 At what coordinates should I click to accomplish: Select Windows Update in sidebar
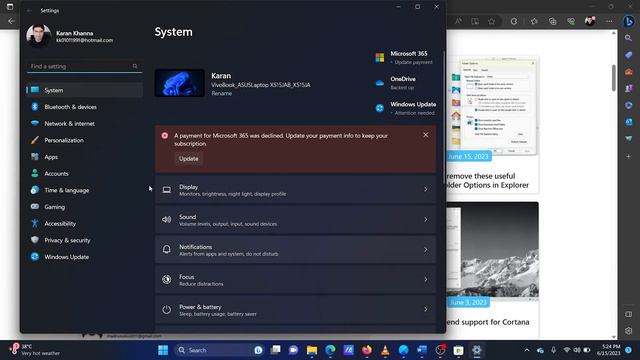point(84,257)
